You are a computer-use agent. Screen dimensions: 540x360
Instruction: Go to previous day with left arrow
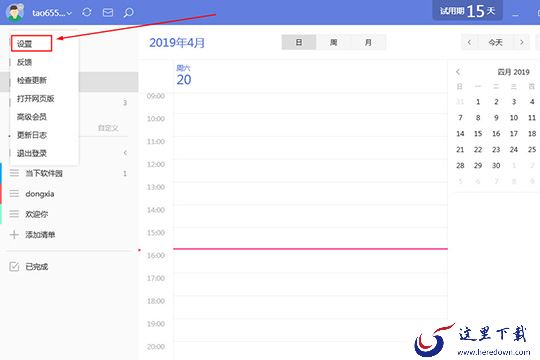(x=469, y=42)
